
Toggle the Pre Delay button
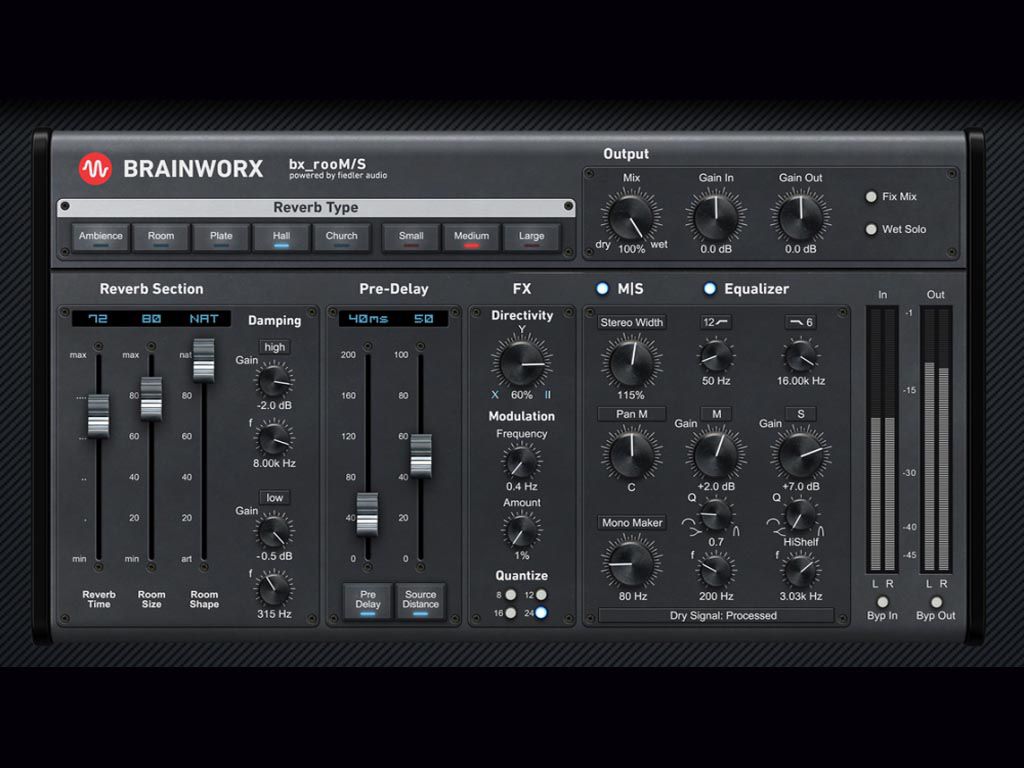click(x=368, y=601)
